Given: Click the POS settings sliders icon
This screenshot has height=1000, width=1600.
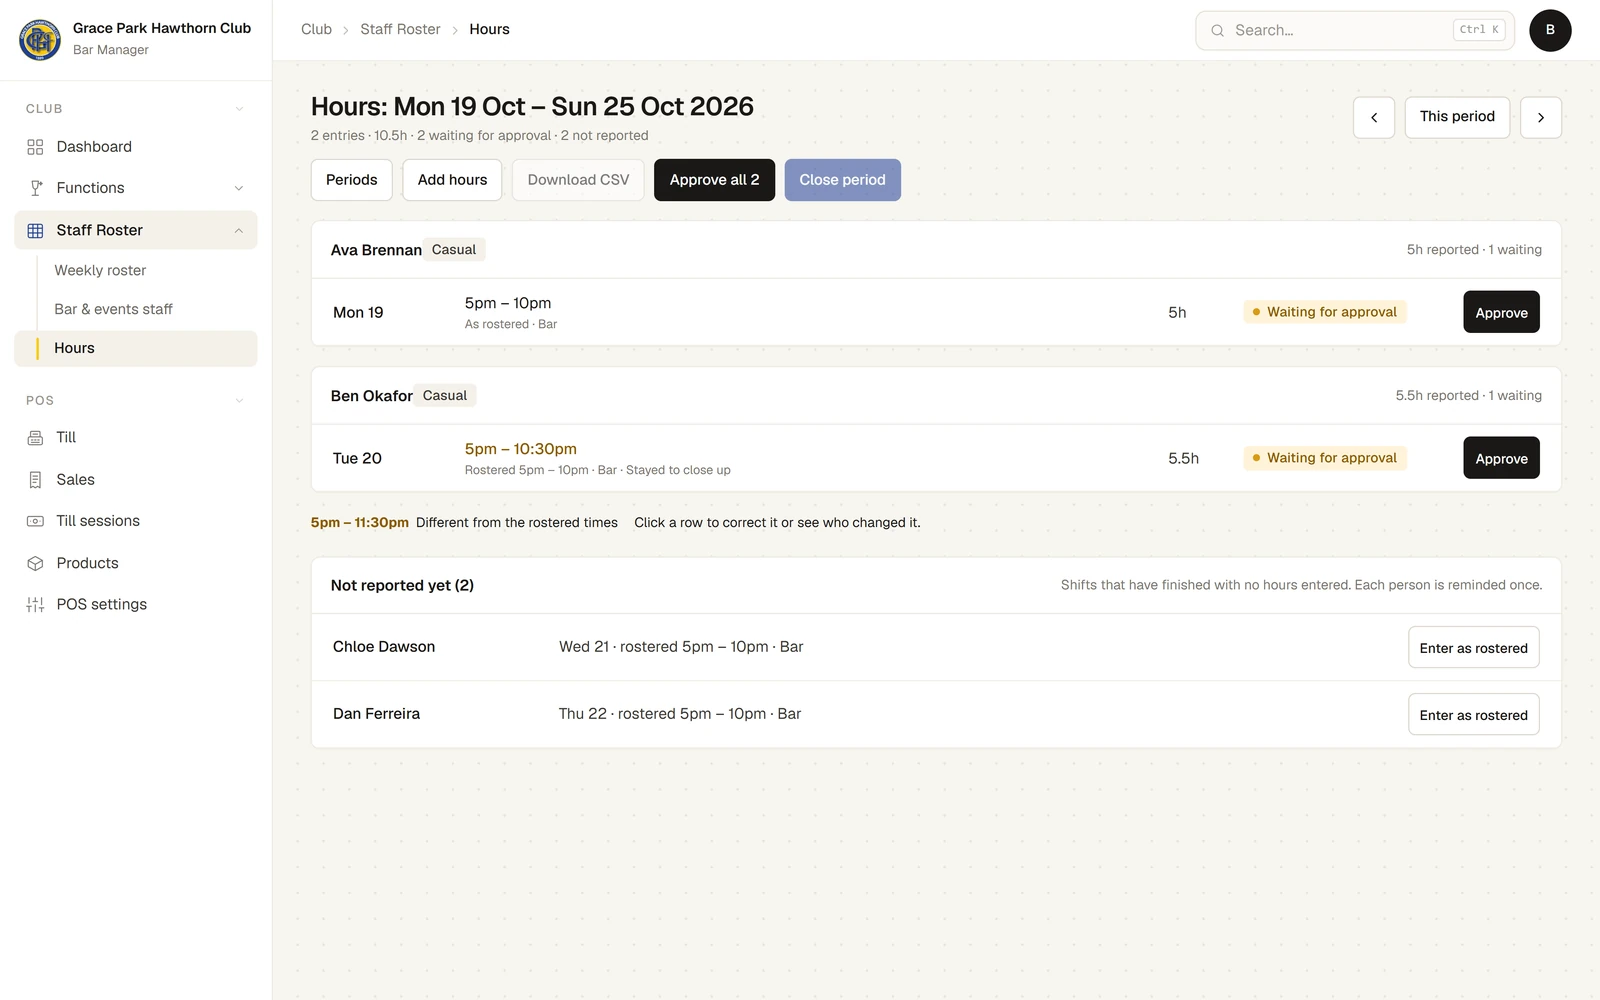Looking at the screenshot, I should 35,604.
